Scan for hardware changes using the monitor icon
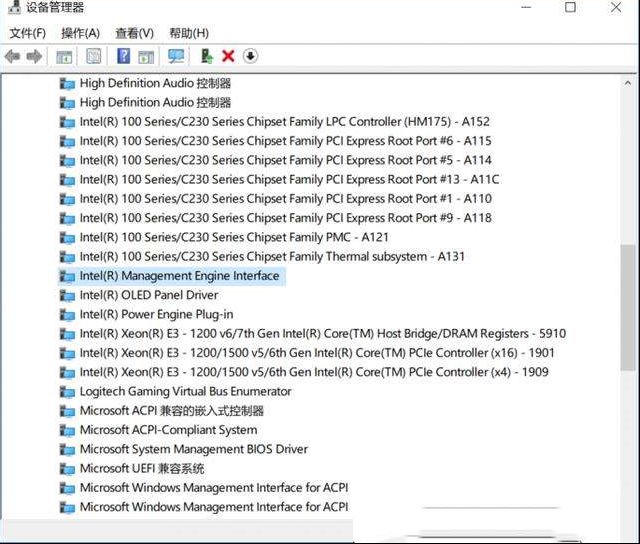This screenshot has height=544, width=640. click(x=176, y=56)
